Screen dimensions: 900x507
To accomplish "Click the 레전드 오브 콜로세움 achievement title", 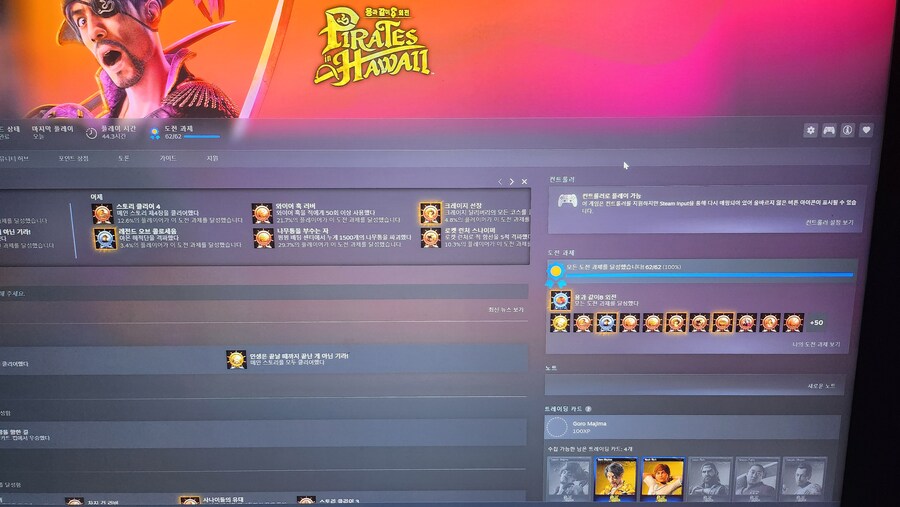I will point(148,231).
